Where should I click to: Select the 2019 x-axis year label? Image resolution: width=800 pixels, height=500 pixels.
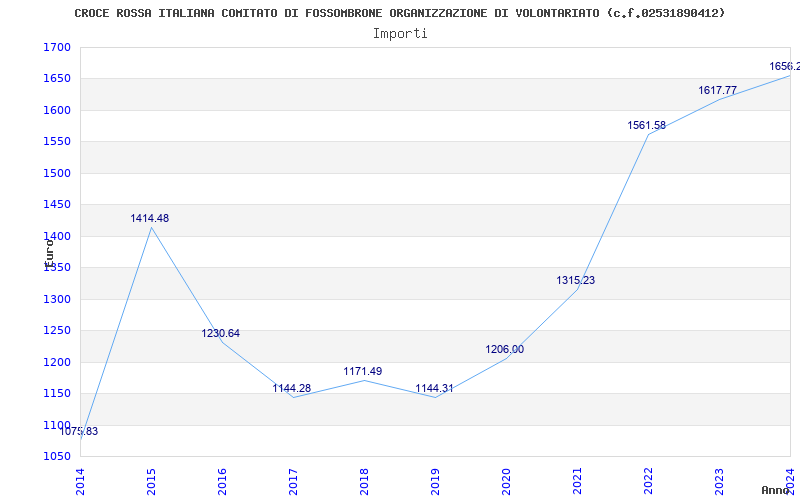tap(435, 482)
